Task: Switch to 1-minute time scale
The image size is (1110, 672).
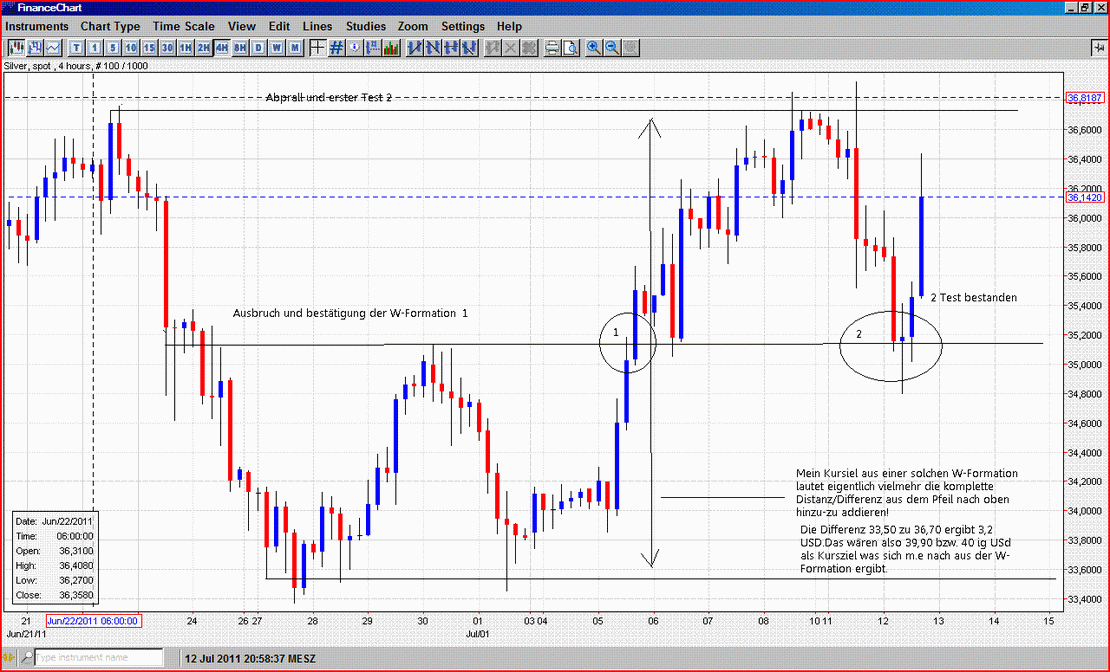Action: point(95,47)
